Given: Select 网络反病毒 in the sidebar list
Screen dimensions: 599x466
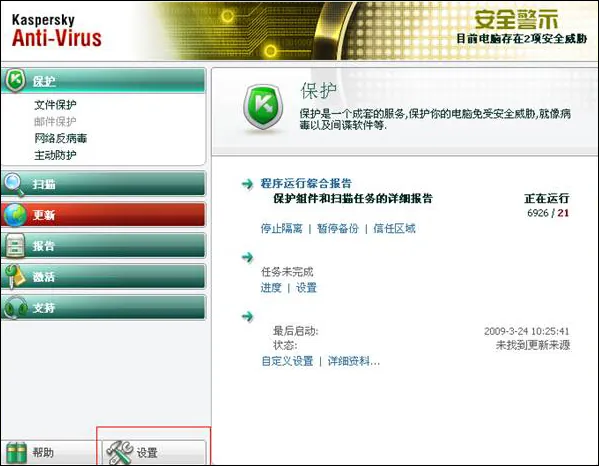Looking at the screenshot, I should pos(60,138).
